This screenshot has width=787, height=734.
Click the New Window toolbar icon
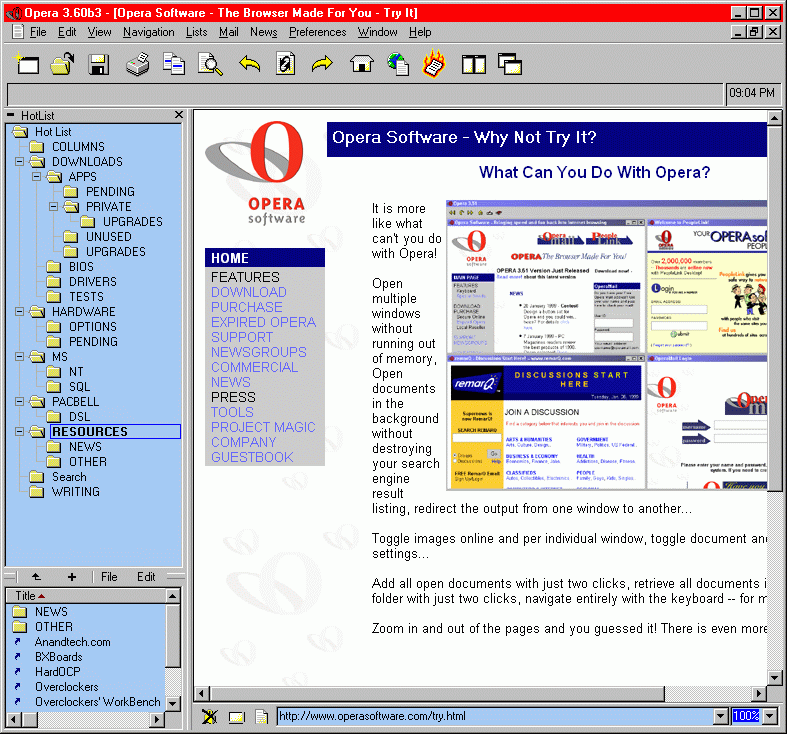point(27,66)
